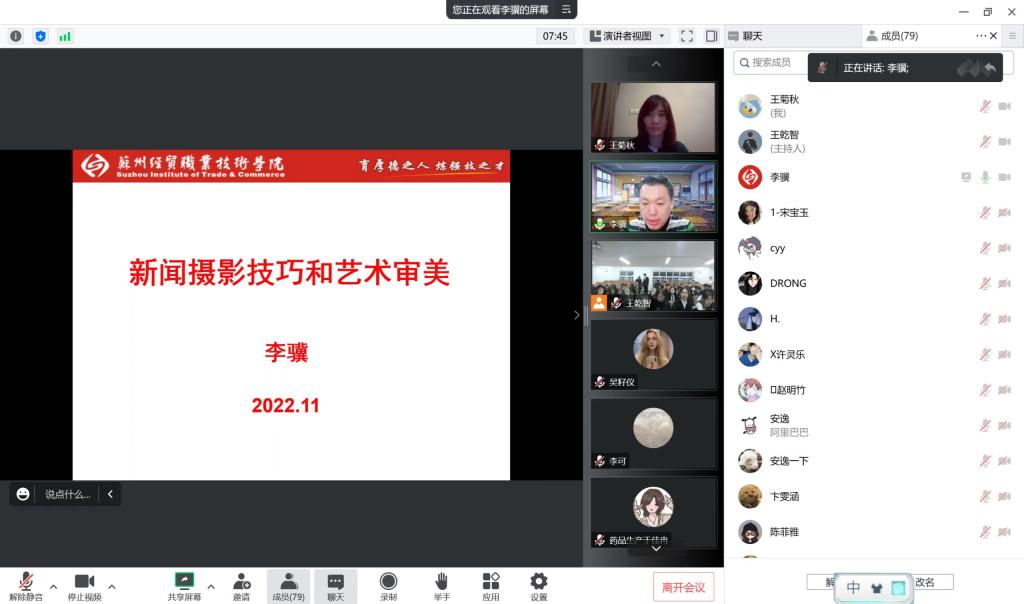Click the 邀请 invite icon

coord(242,585)
